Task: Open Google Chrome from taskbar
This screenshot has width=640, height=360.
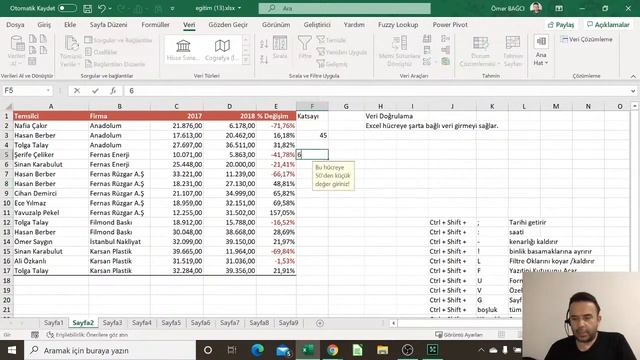Action: [x=332, y=350]
